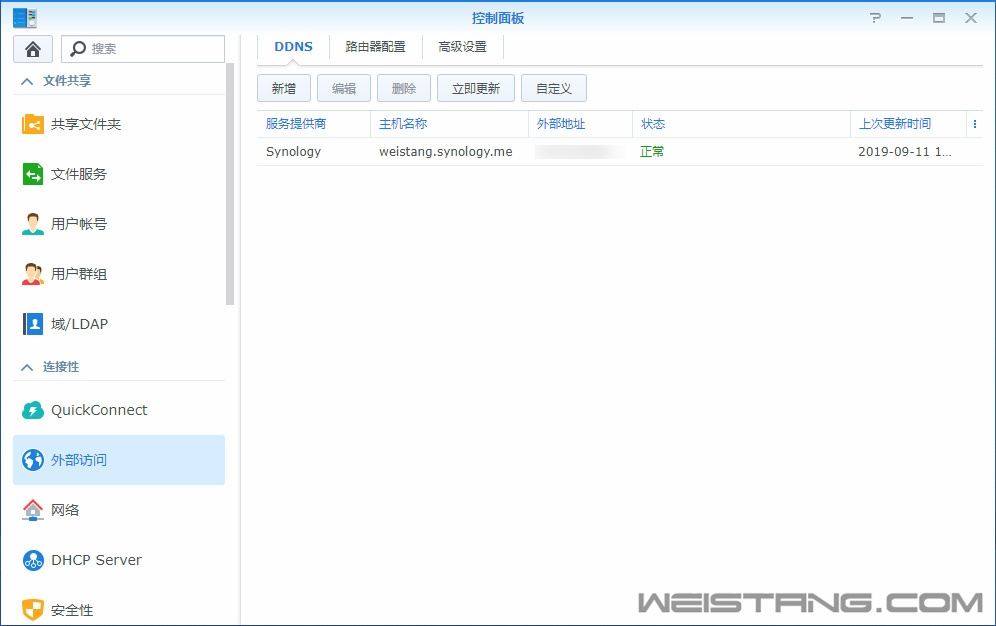Open the DHCP Server icon
Image resolution: width=996 pixels, height=626 pixels.
pos(33,560)
